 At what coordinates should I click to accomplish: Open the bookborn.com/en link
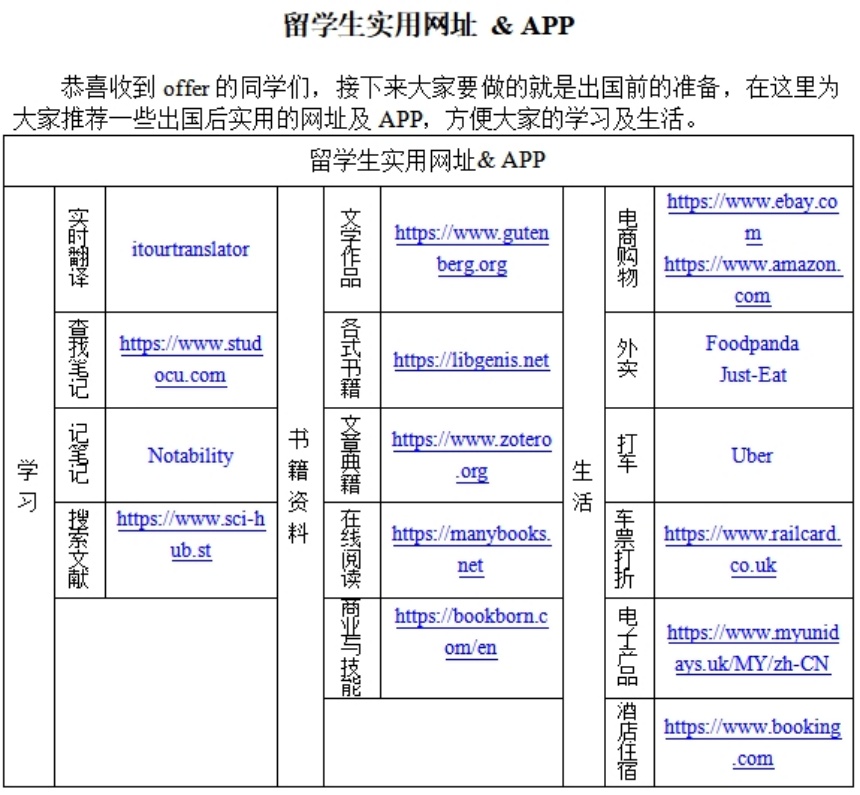(x=471, y=617)
